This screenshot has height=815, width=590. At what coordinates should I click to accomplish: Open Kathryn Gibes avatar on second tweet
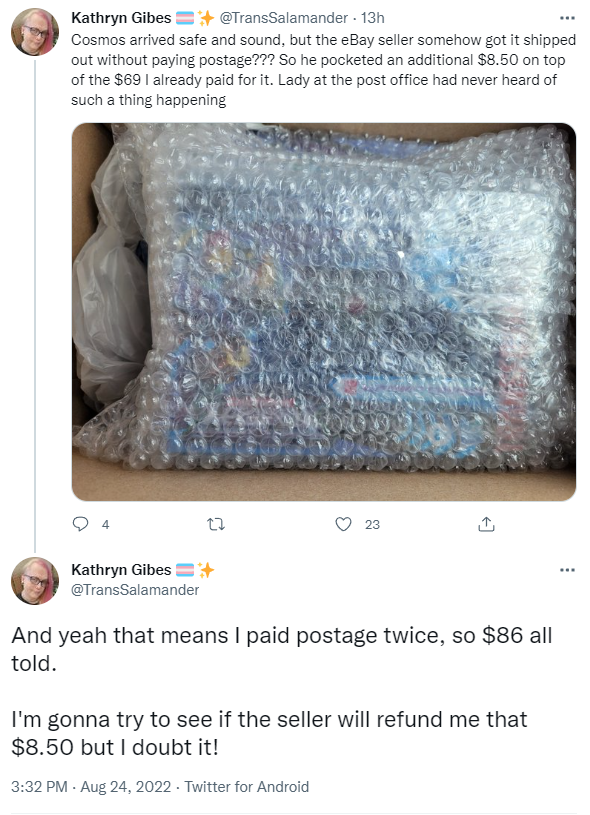tap(35, 581)
